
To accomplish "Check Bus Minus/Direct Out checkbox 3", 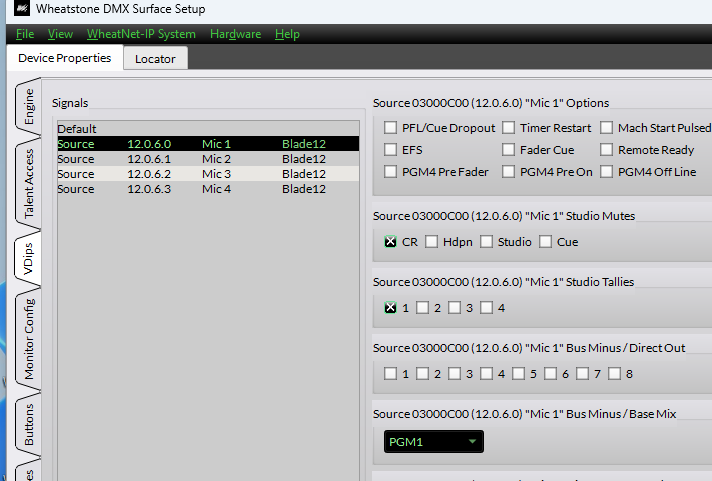I will coord(454,373).
